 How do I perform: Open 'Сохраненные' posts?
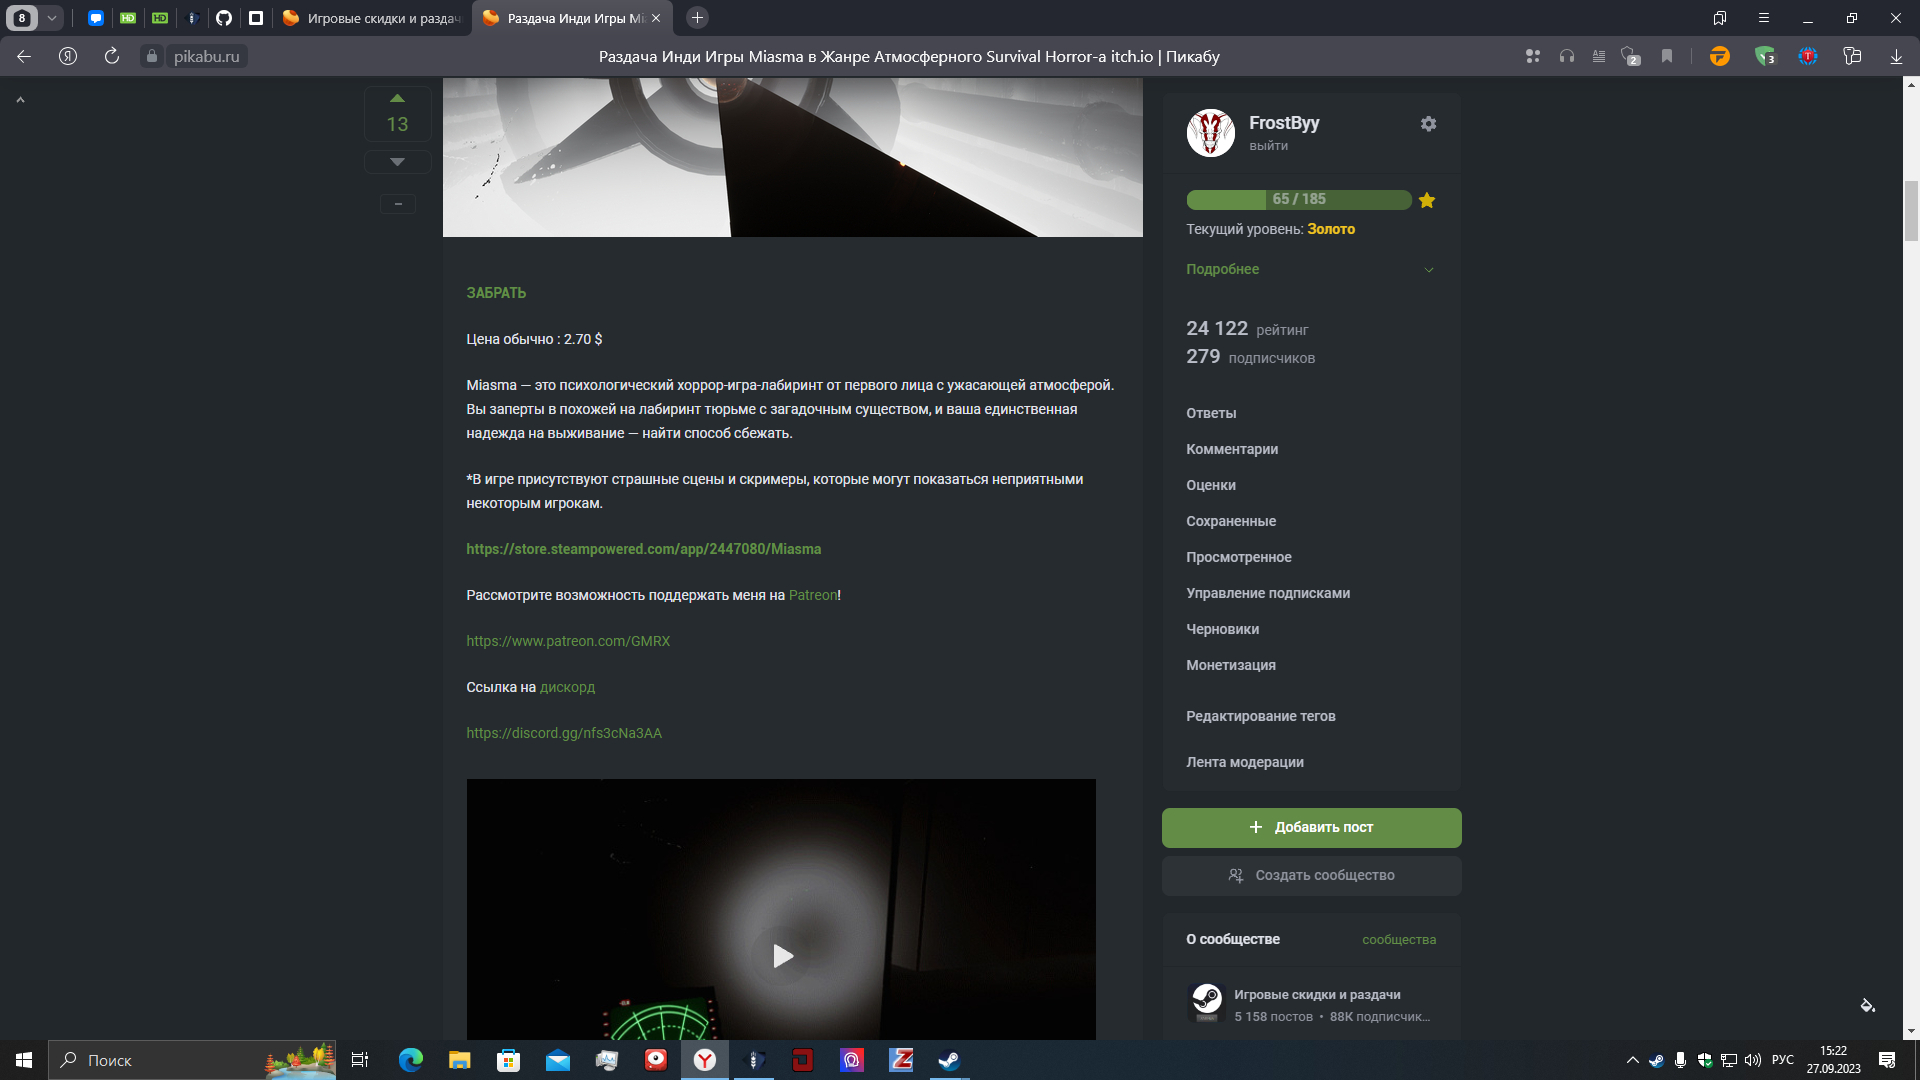(x=1231, y=521)
